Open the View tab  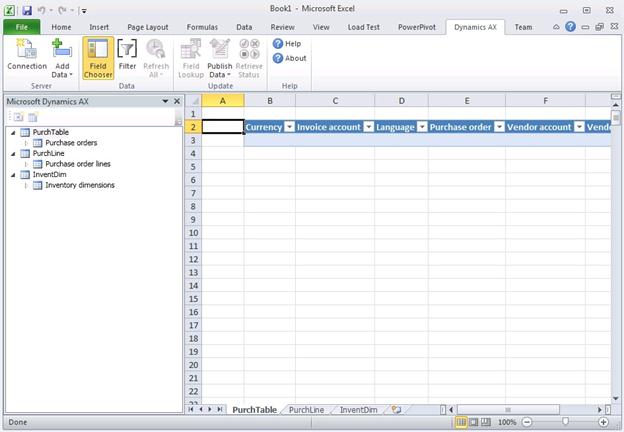point(321,27)
